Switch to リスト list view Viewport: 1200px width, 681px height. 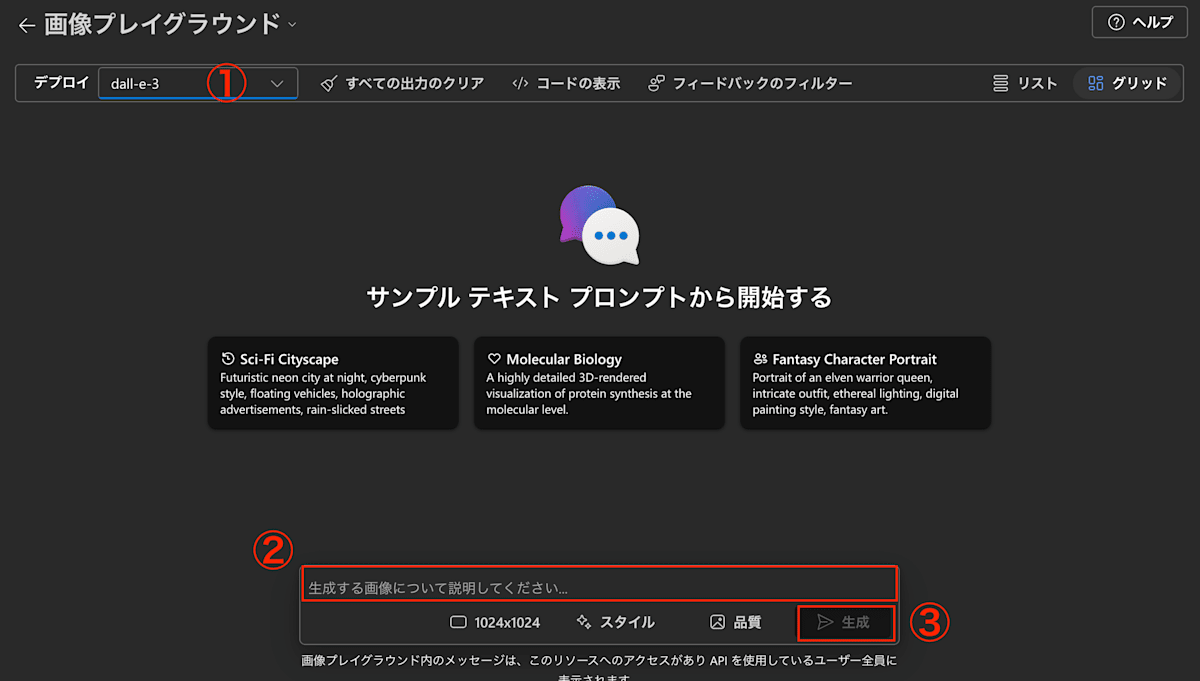click(1025, 84)
